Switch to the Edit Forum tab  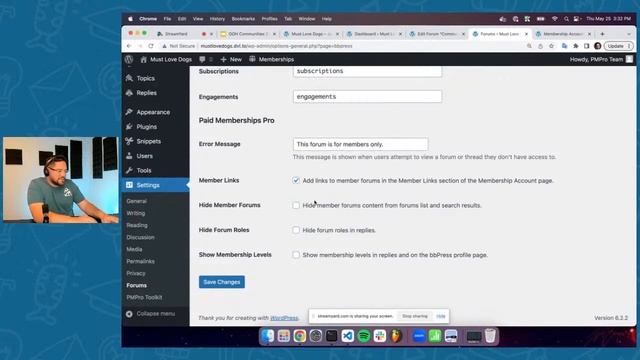point(437,34)
